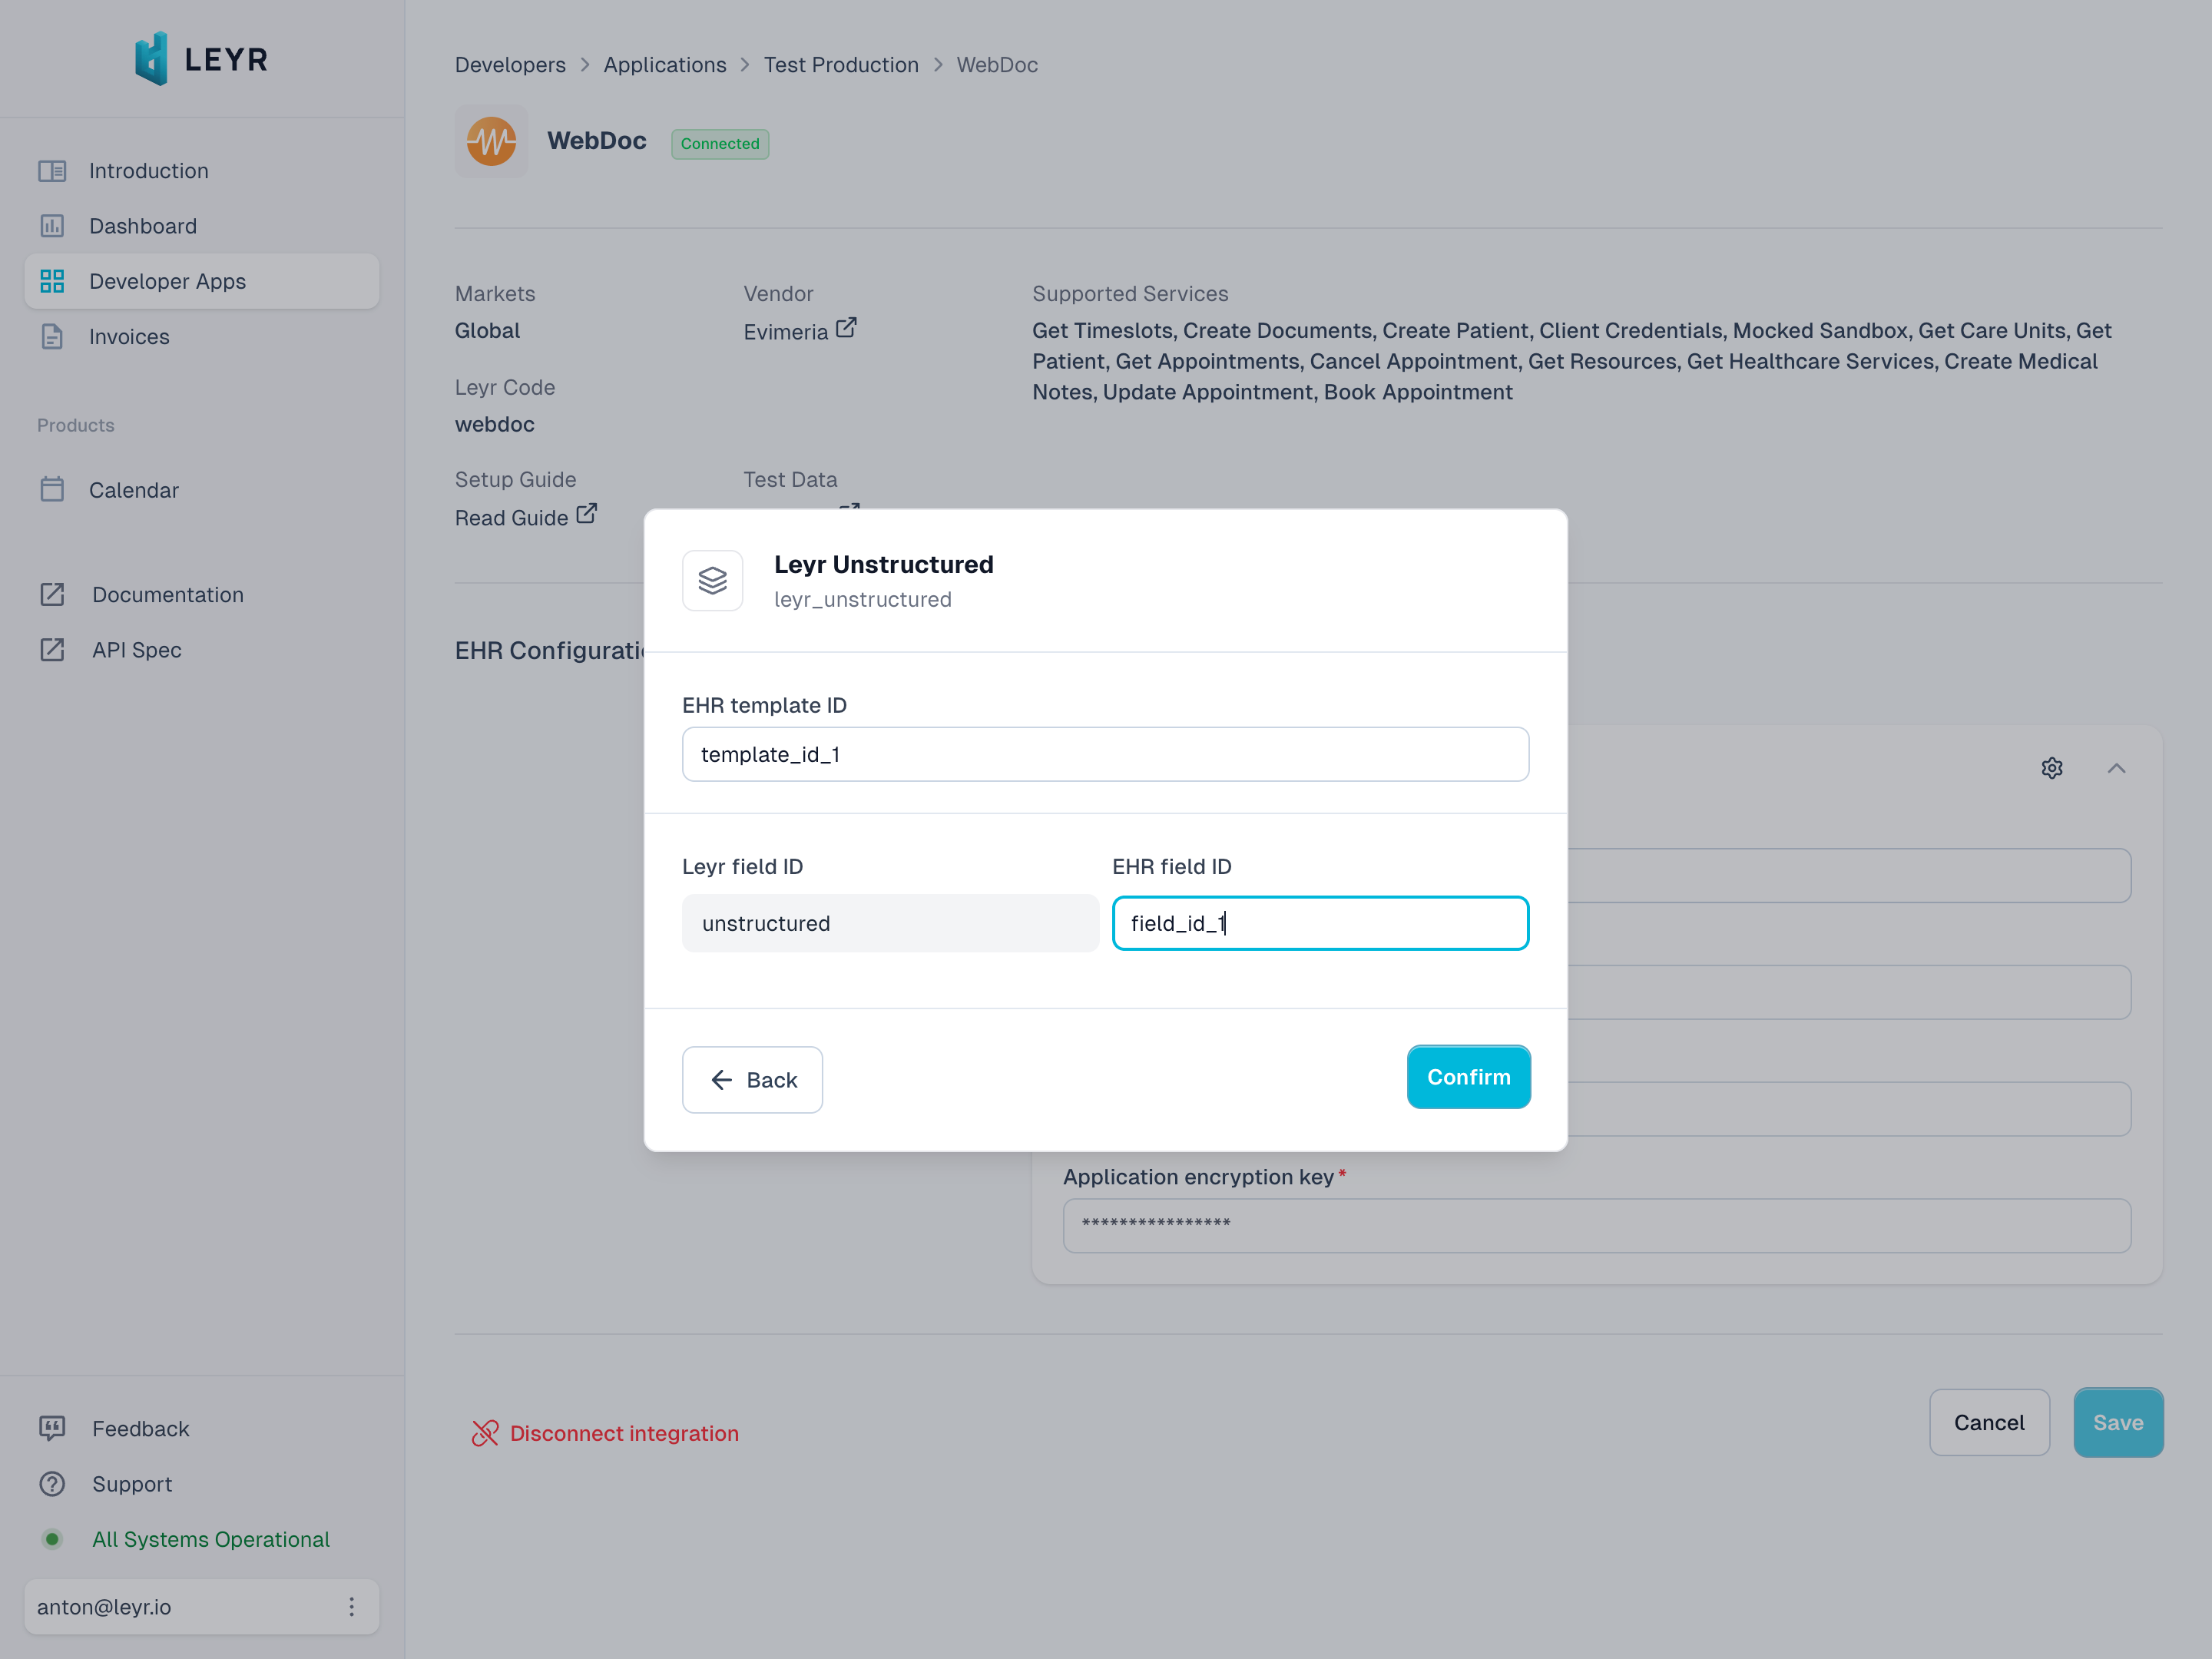
Task: Click the leyr_unstructured subtitle text
Action: (x=862, y=600)
